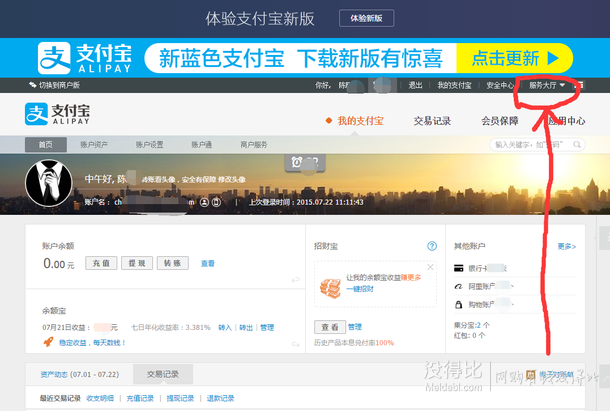Select the 首页 sub-navigation tab

(x=46, y=144)
